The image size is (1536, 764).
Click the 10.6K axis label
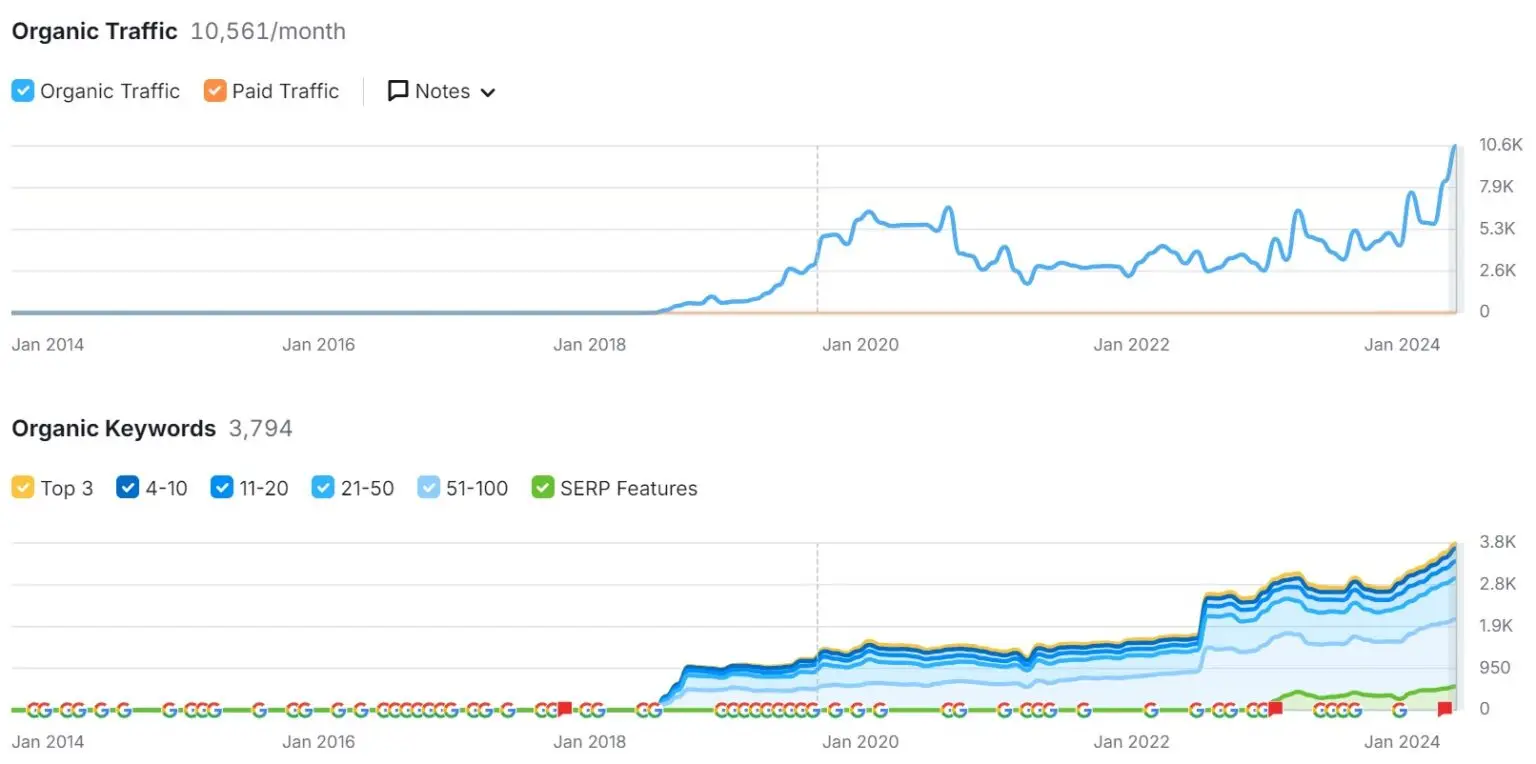pos(1501,145)
